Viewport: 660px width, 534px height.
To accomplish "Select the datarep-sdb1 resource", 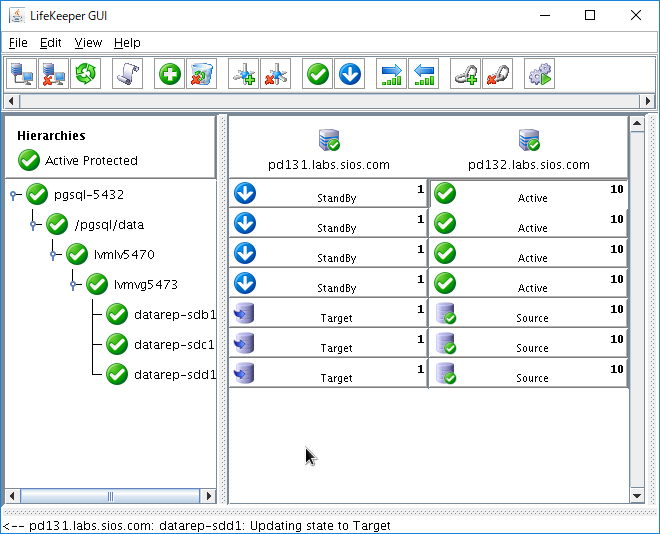I will point(175,315).
